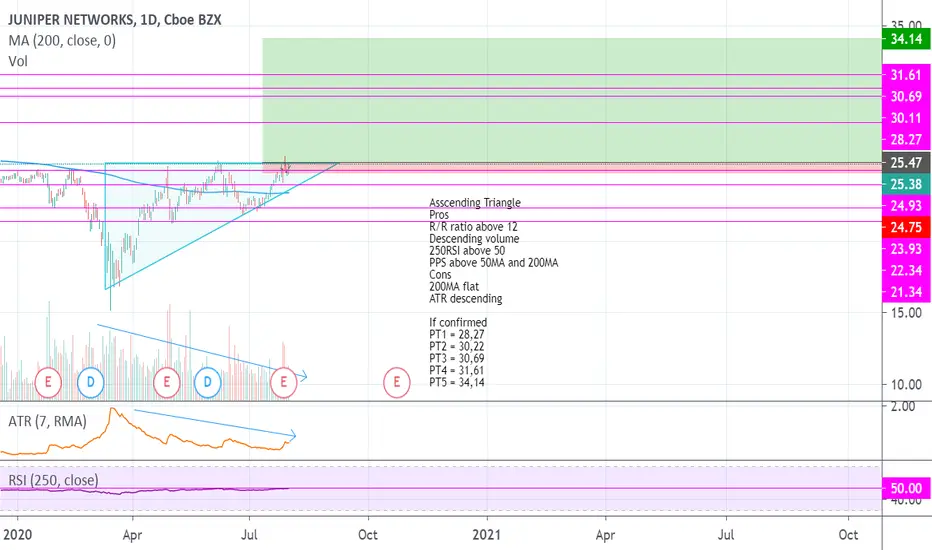932x550 pixels.
Task: Click the 2.00 ATR axis tick
Action: (902, 407)
